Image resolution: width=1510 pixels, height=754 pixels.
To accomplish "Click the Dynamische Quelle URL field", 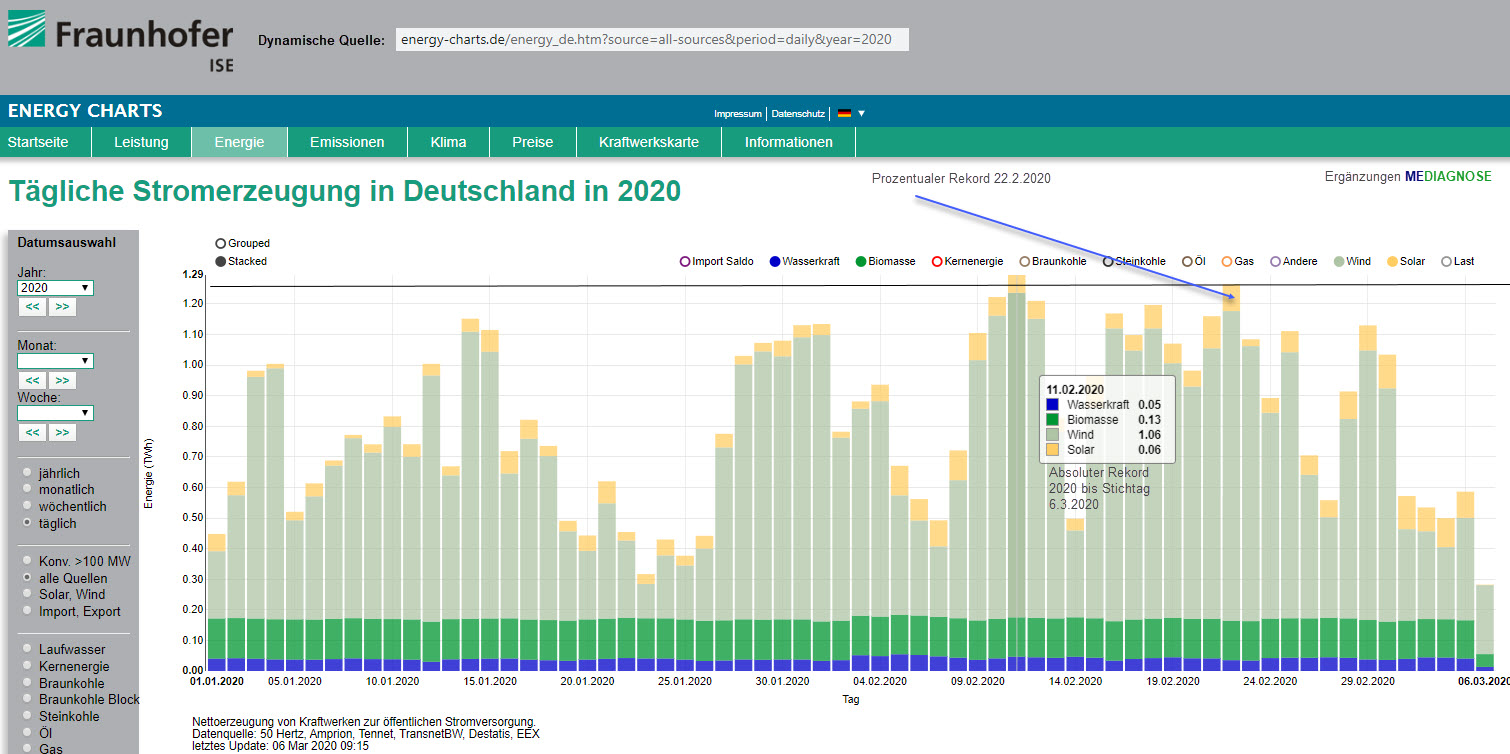I will point(652,40).
